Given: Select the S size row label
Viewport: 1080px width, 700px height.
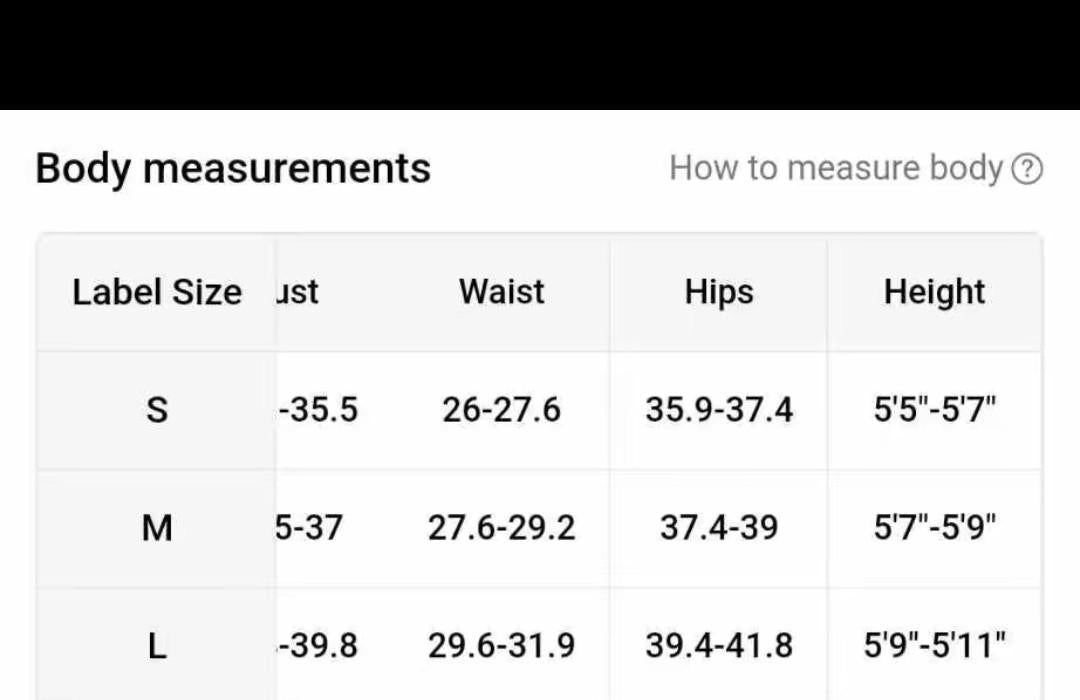Looking at the screenshot, I should point(157,410).
